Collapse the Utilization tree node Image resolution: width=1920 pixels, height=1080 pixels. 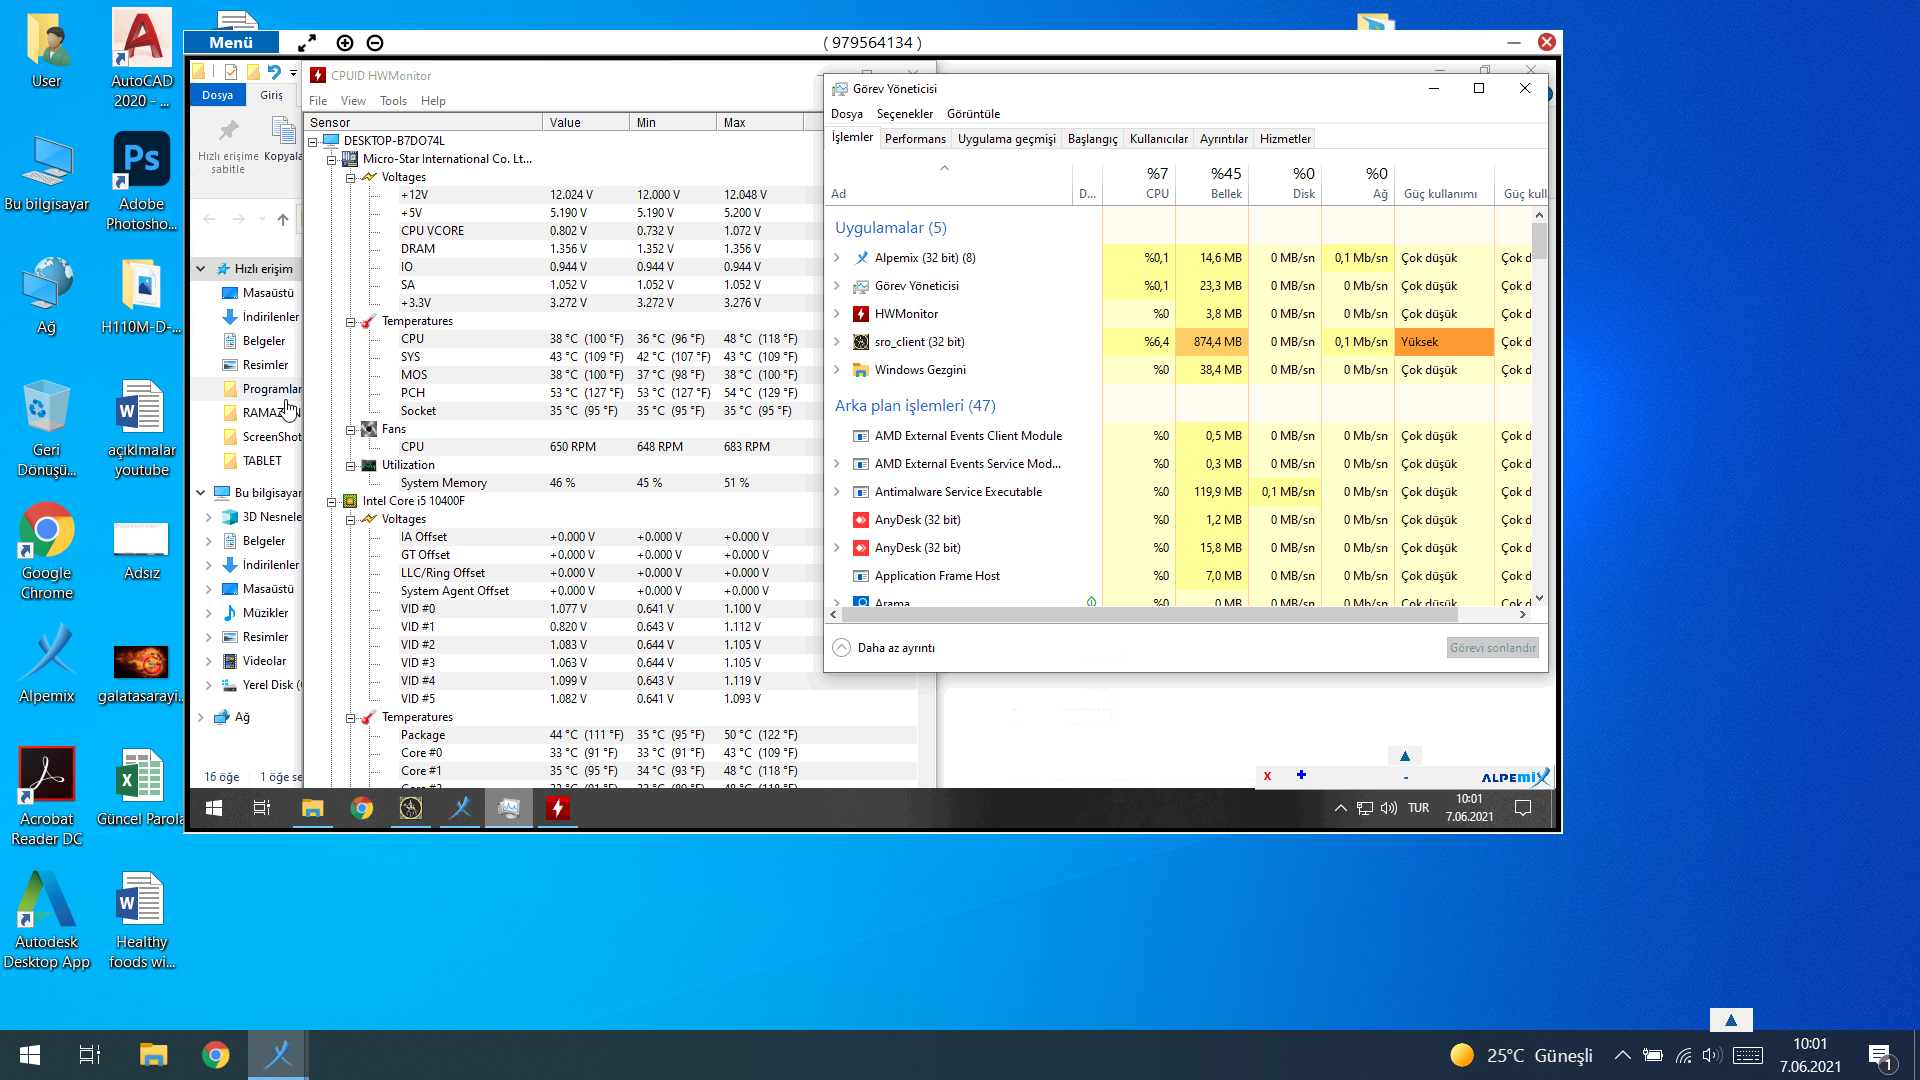click(x=350, y=465)
